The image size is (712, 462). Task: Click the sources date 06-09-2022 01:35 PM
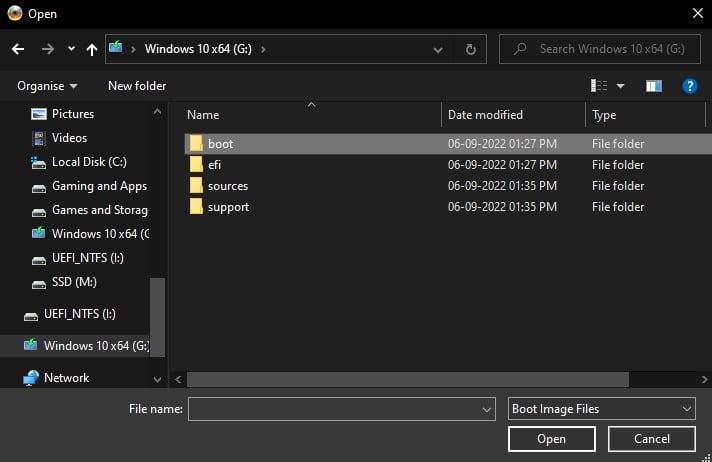(x=502, y=186)
